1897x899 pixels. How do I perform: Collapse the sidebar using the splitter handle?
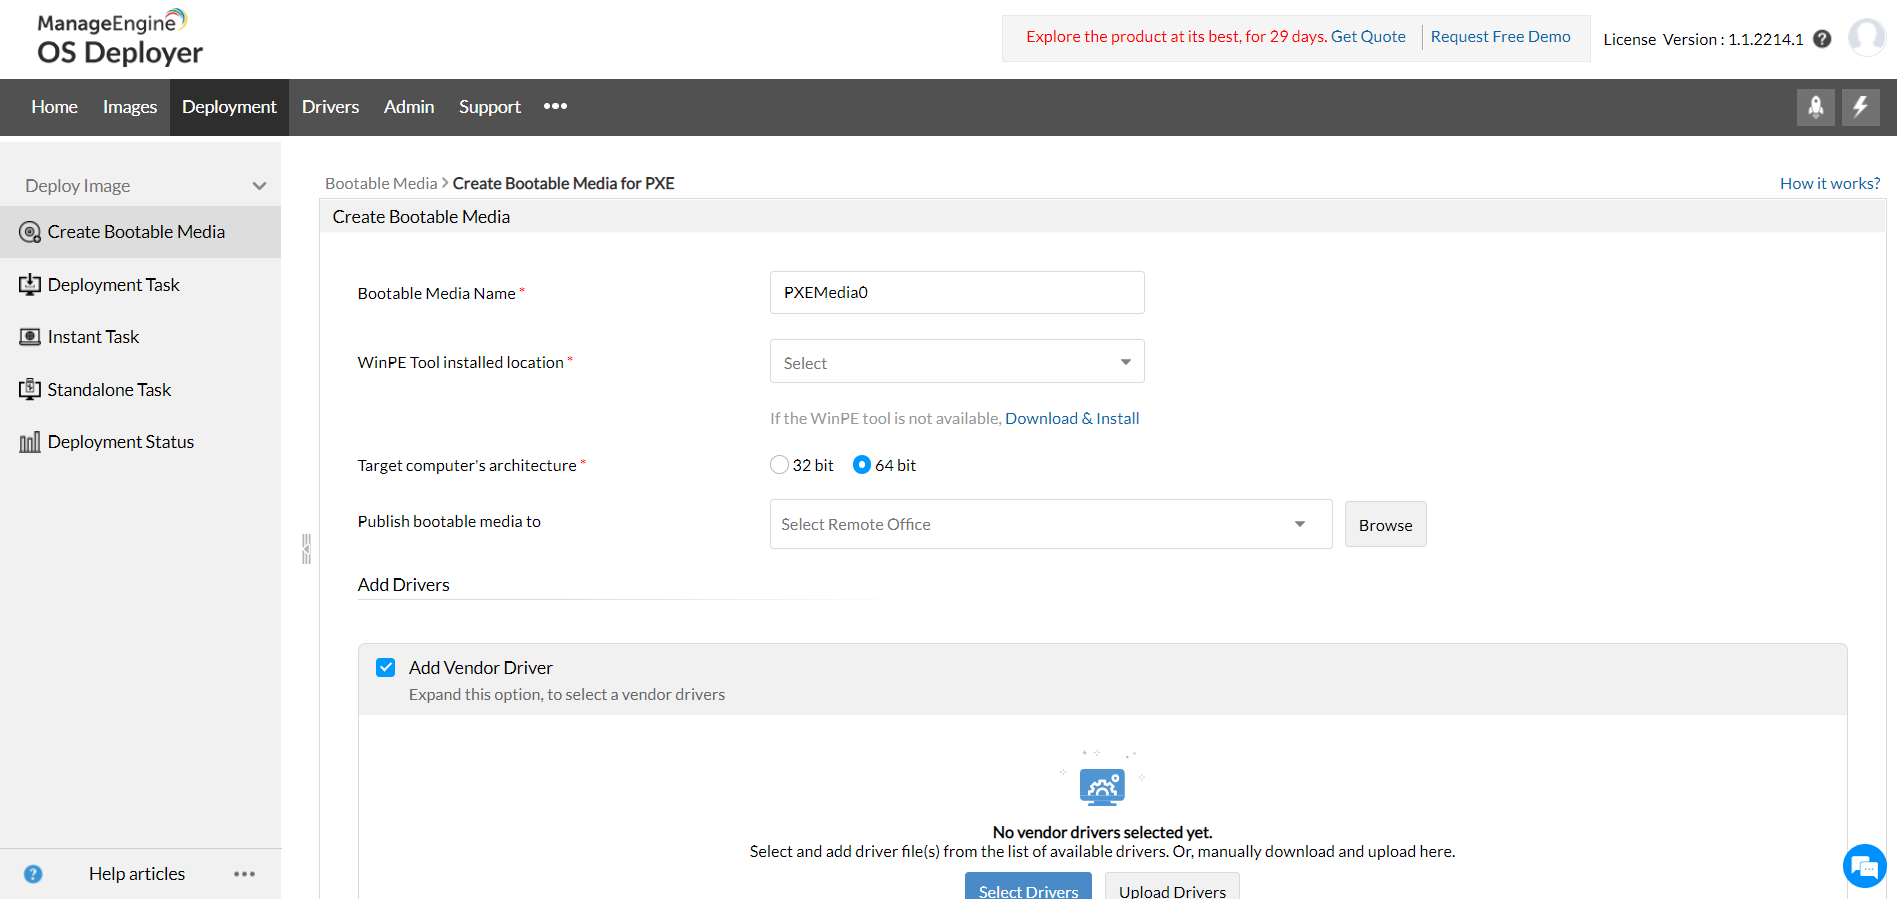coord(306,549)
